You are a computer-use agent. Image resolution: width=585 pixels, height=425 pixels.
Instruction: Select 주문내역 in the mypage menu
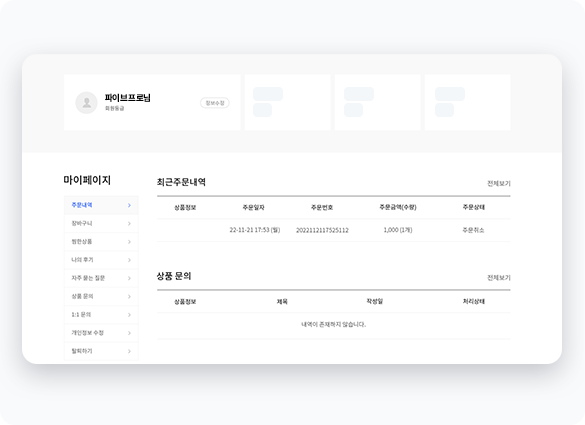tap(101, 205)
